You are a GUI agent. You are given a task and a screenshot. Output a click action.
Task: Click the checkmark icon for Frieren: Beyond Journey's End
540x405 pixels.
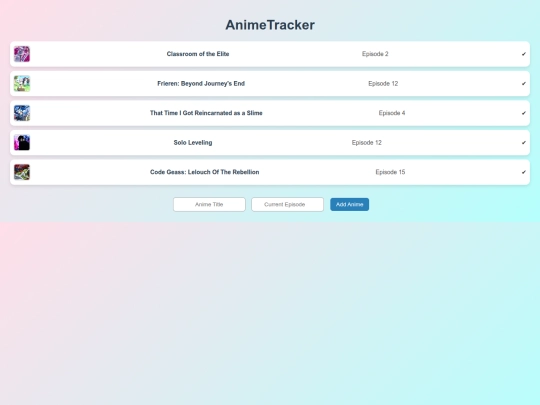point(523,84)
